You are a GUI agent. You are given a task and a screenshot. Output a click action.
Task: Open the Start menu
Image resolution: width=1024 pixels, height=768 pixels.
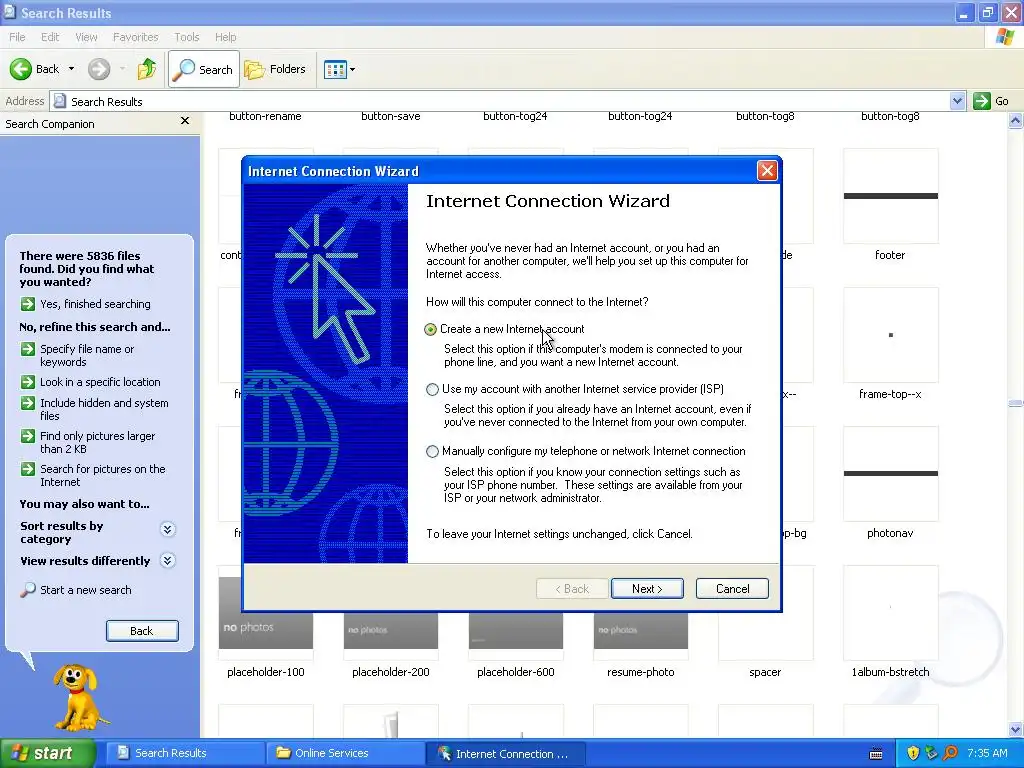point(48,754)
